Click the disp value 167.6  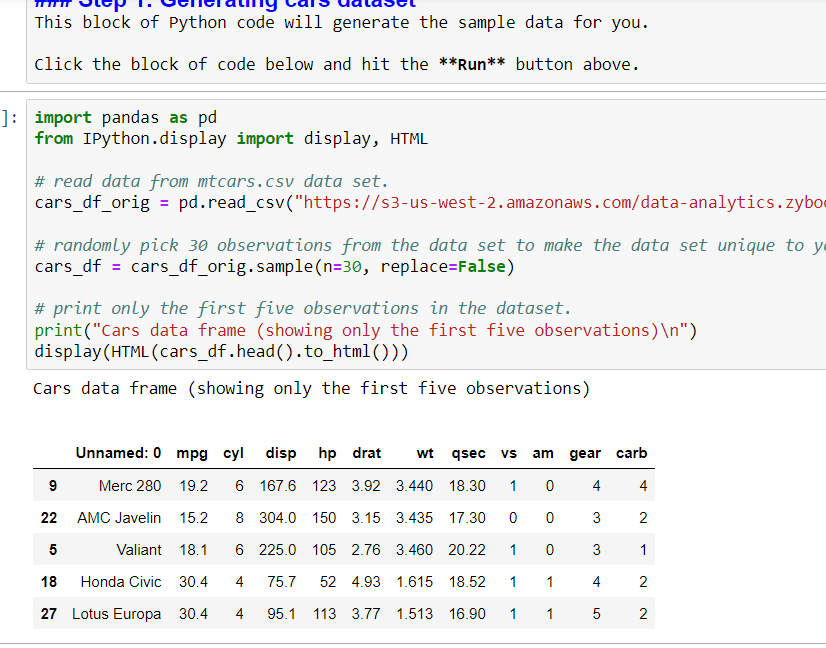(x=278, y=486)
